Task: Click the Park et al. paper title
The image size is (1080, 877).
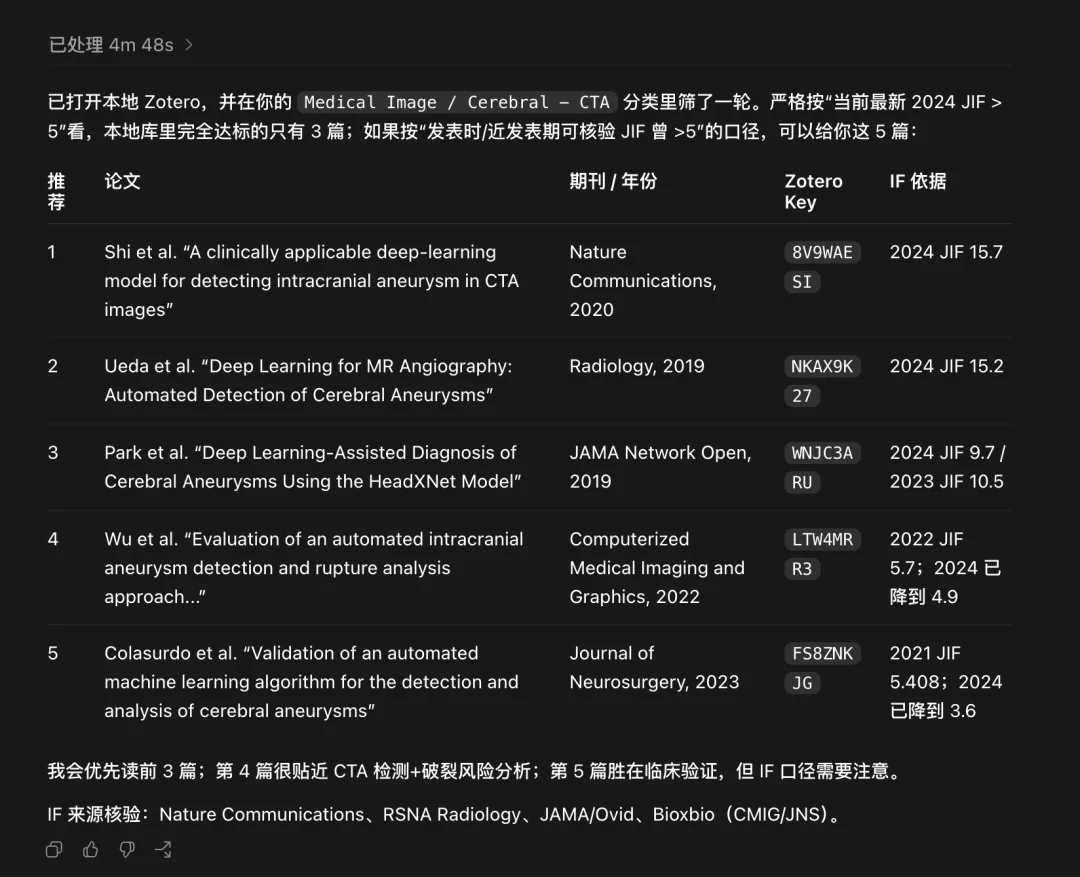Action: [313, 467]
